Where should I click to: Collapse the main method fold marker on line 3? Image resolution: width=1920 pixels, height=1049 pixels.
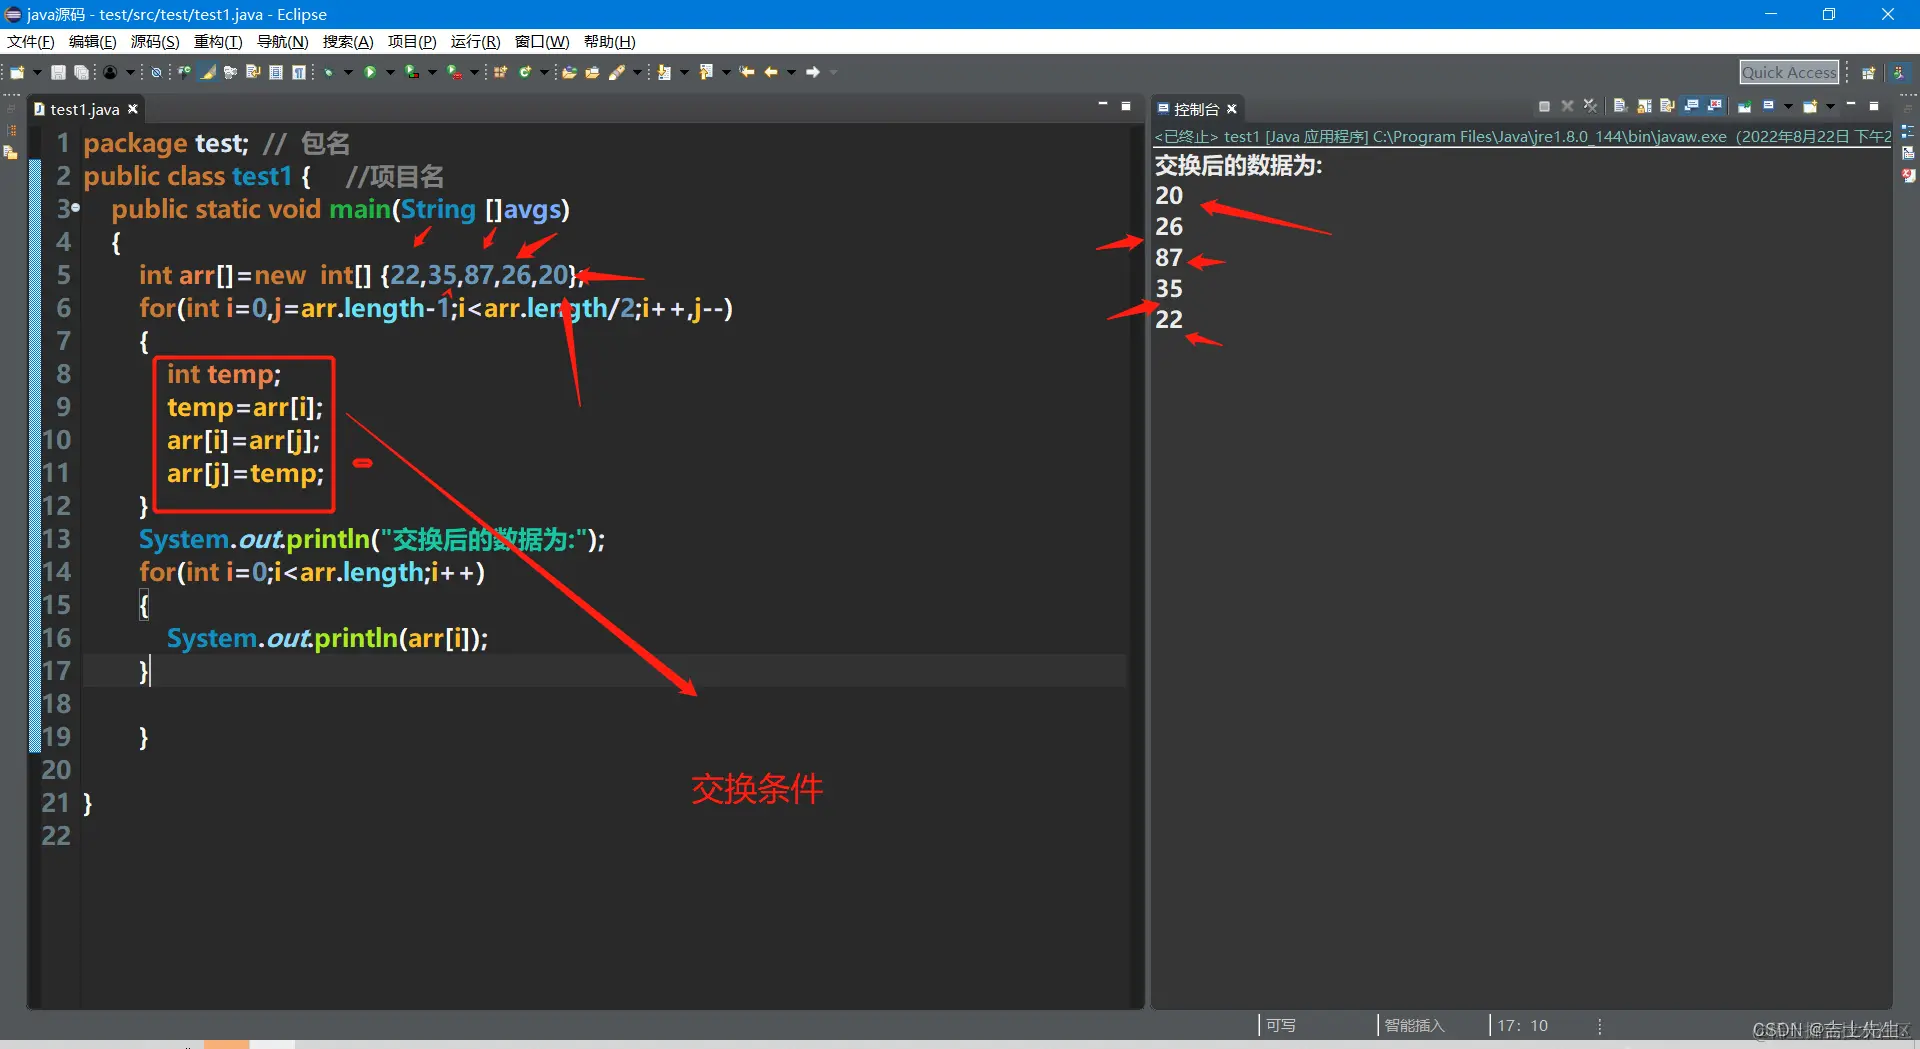[x=75, y=209]
